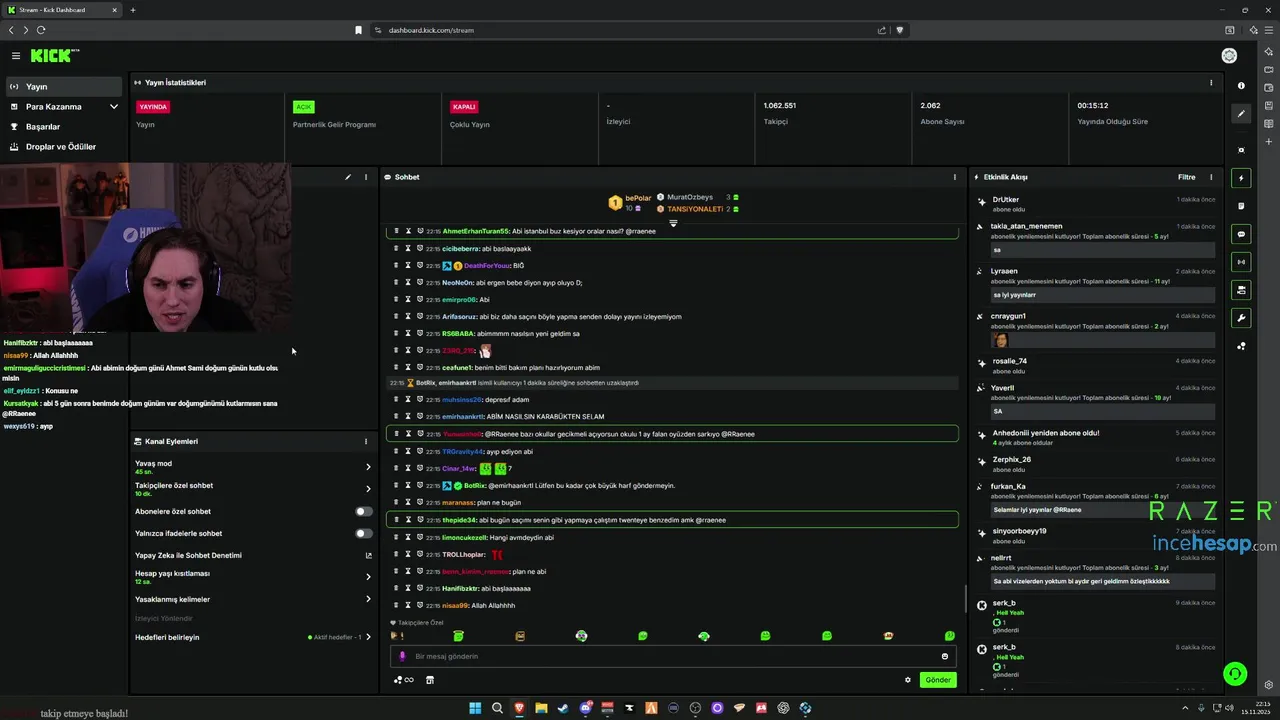Open a new browser tab
The width and height of the screenshot is (1280, 720).
point(133,10)
